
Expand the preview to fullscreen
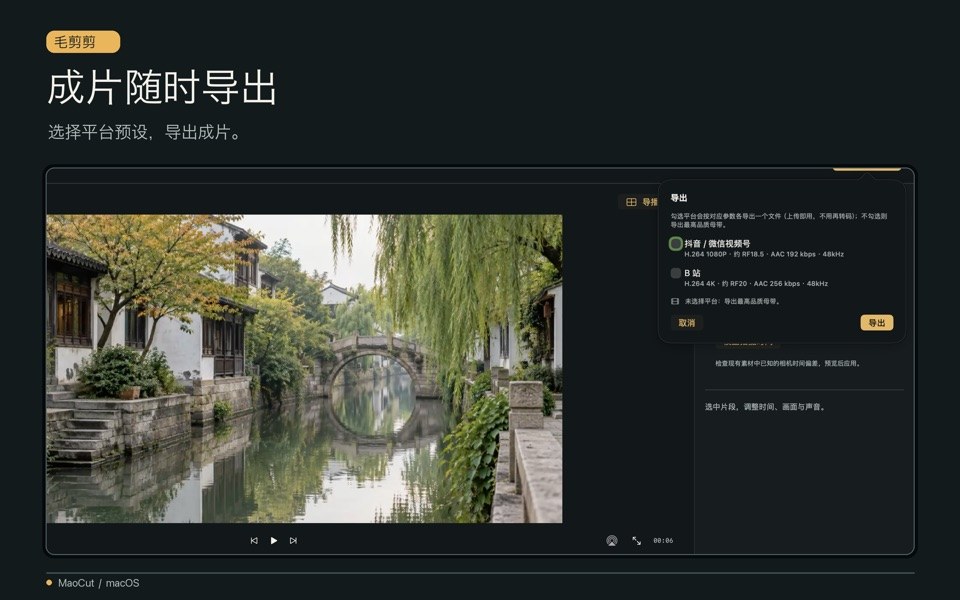click(x=637, y=541)
